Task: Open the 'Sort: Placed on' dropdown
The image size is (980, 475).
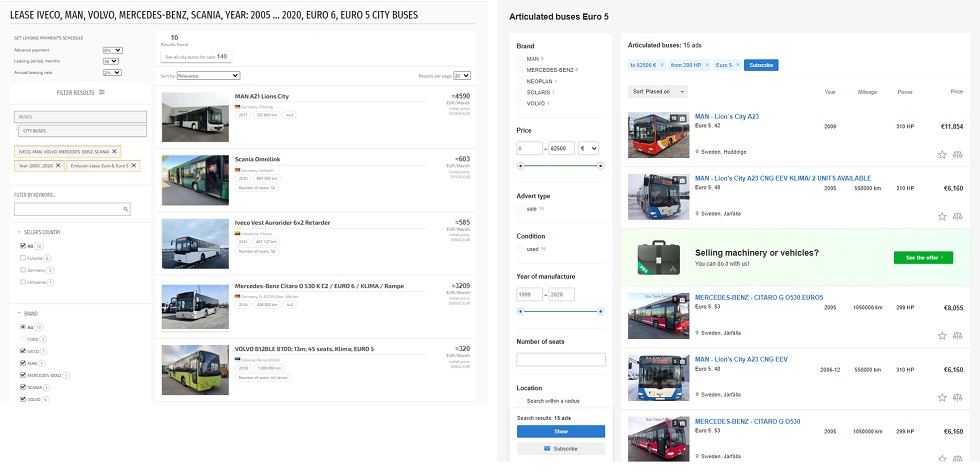Action: pos(658,91)
